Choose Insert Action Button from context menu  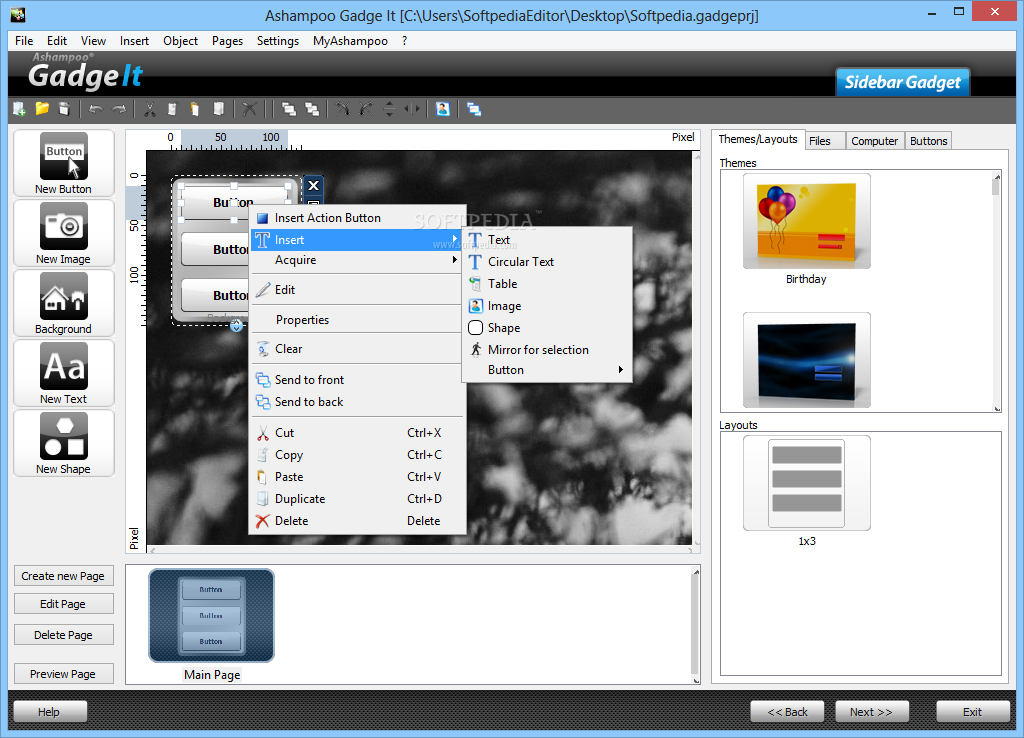coord(357,217)
